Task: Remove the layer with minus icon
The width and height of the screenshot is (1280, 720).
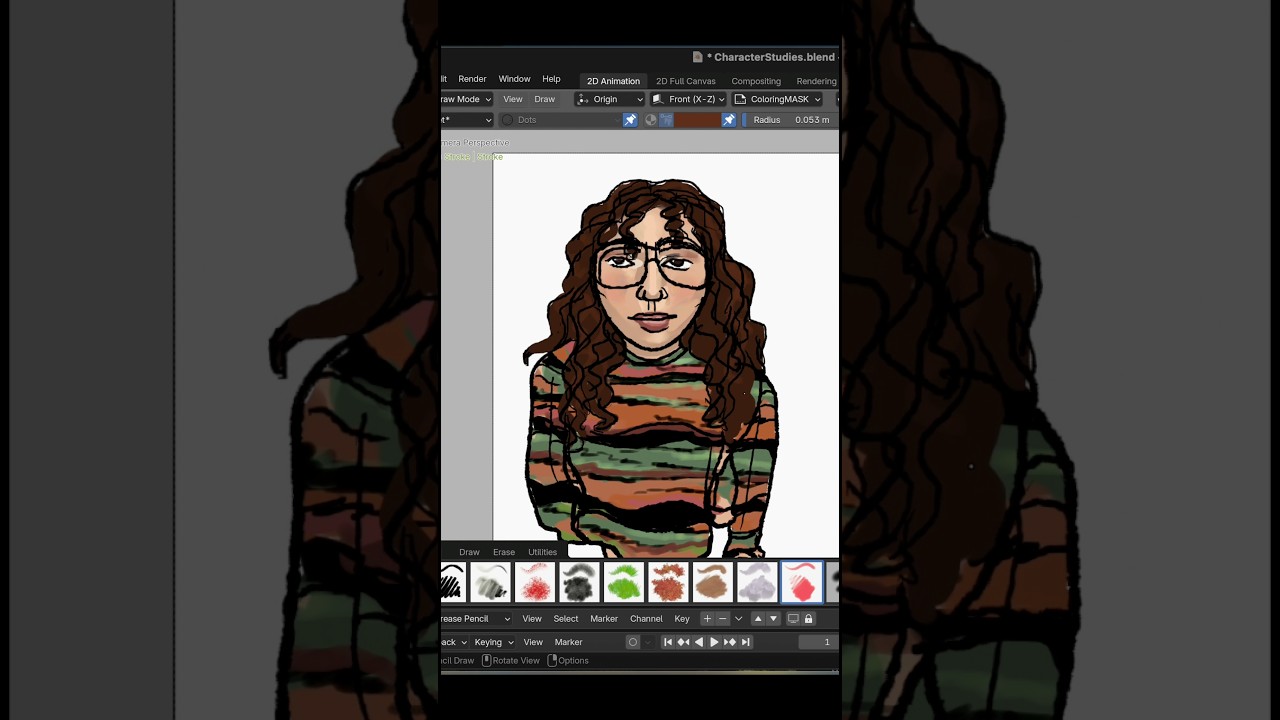Action: pos(722,619)
